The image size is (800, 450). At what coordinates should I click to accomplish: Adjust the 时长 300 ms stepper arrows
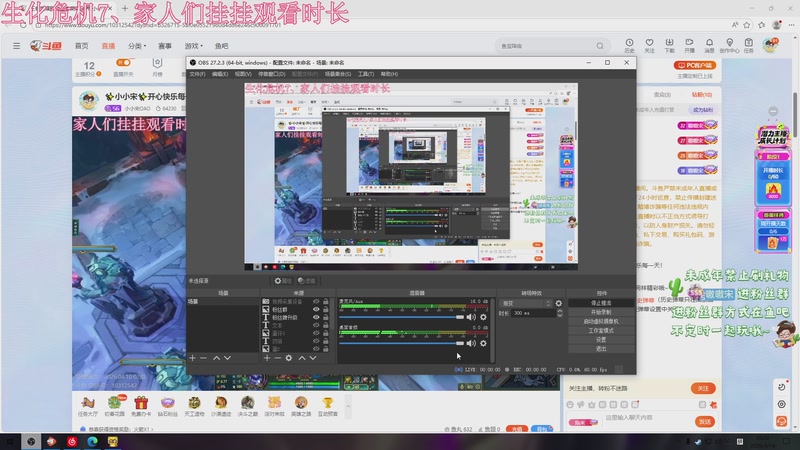coord(560,313)
